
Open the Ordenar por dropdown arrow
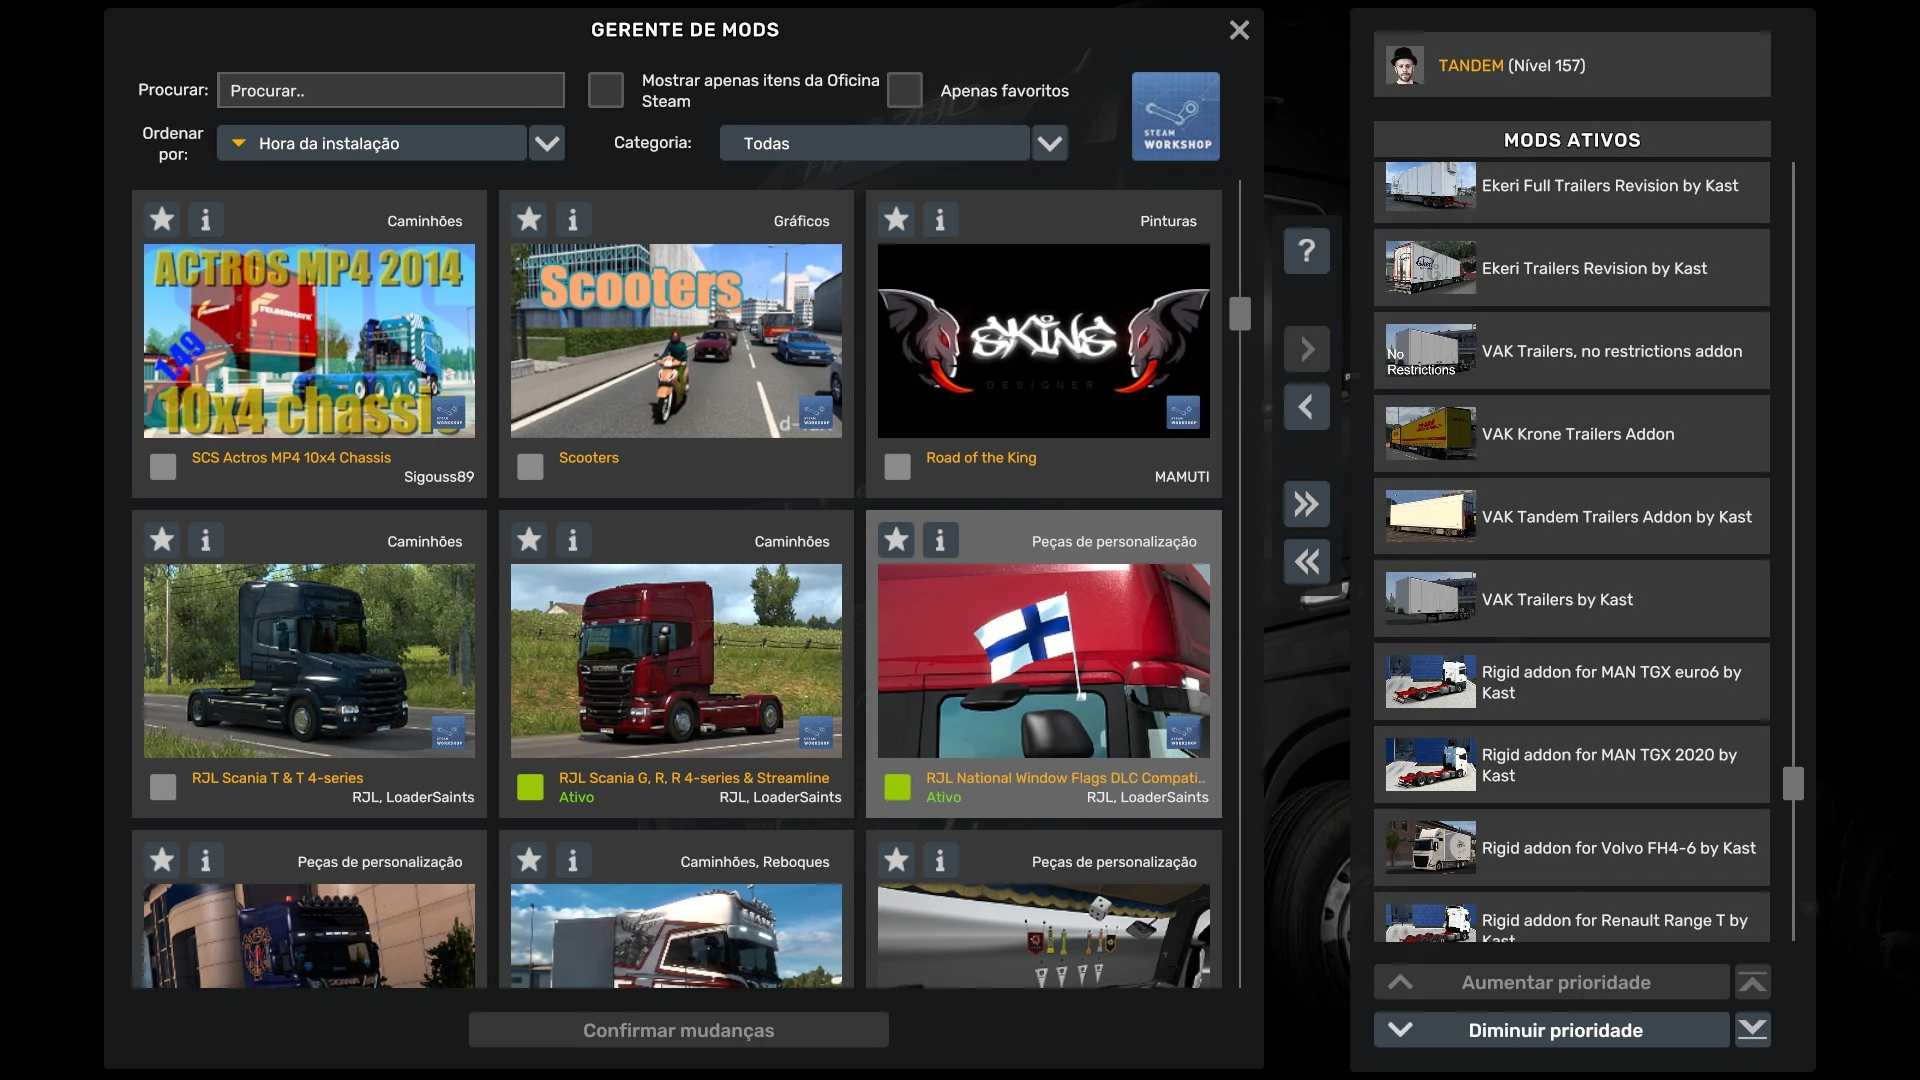(x=546, y=143)
